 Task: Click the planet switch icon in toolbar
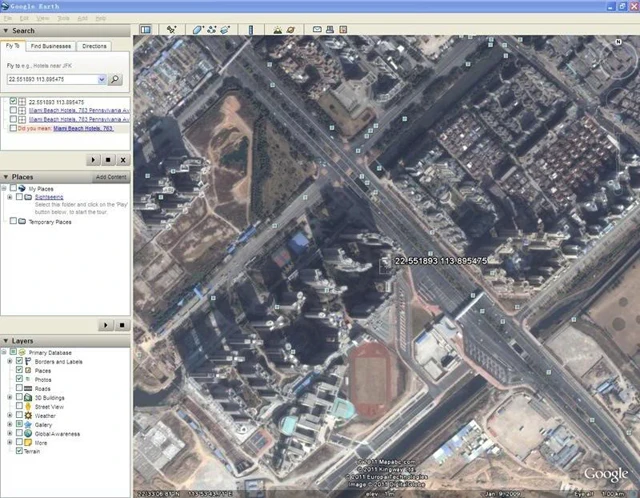(291, 29)
